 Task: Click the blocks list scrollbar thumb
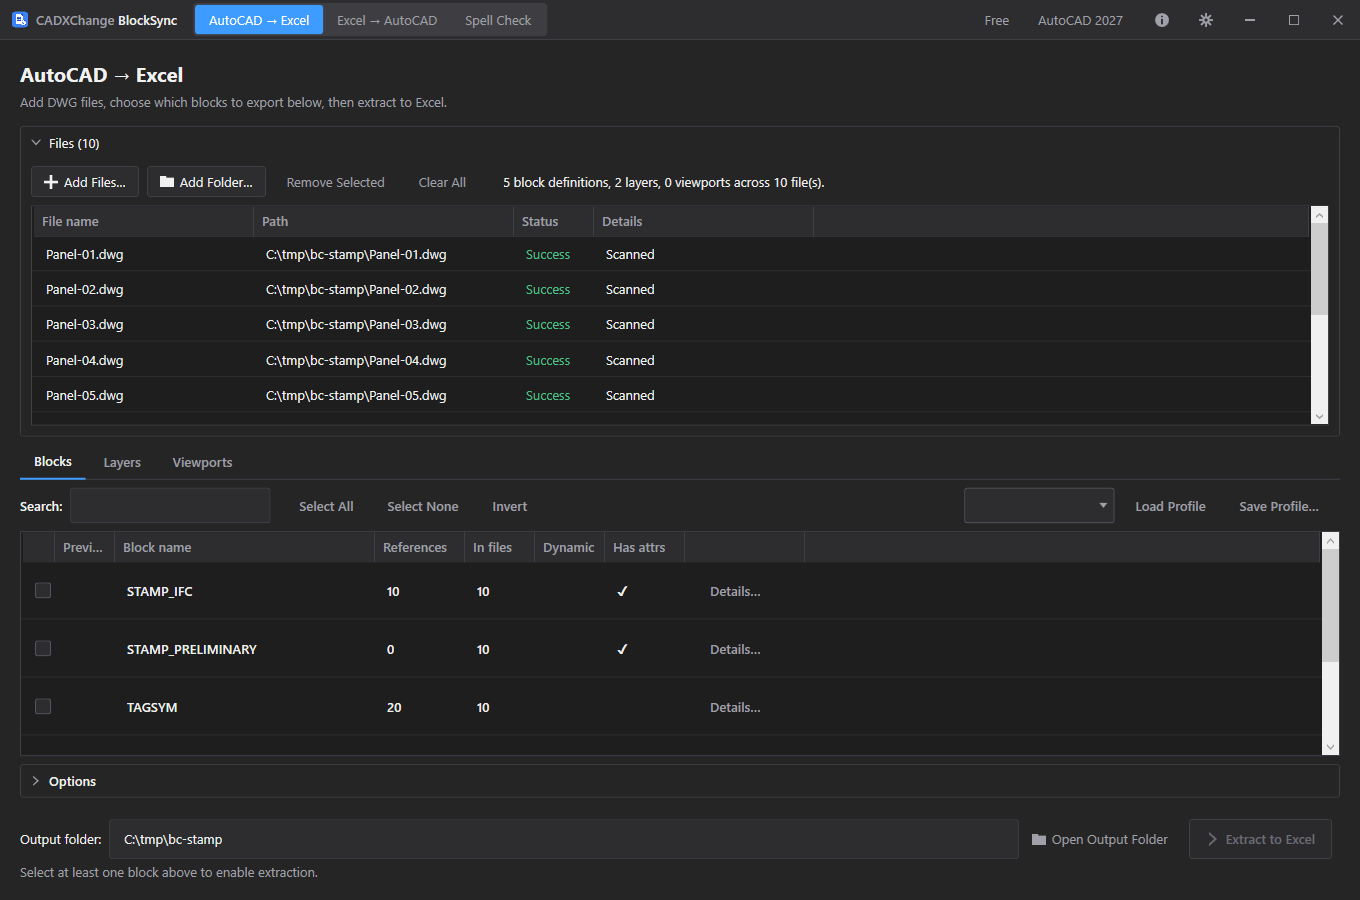point(1330,605)
